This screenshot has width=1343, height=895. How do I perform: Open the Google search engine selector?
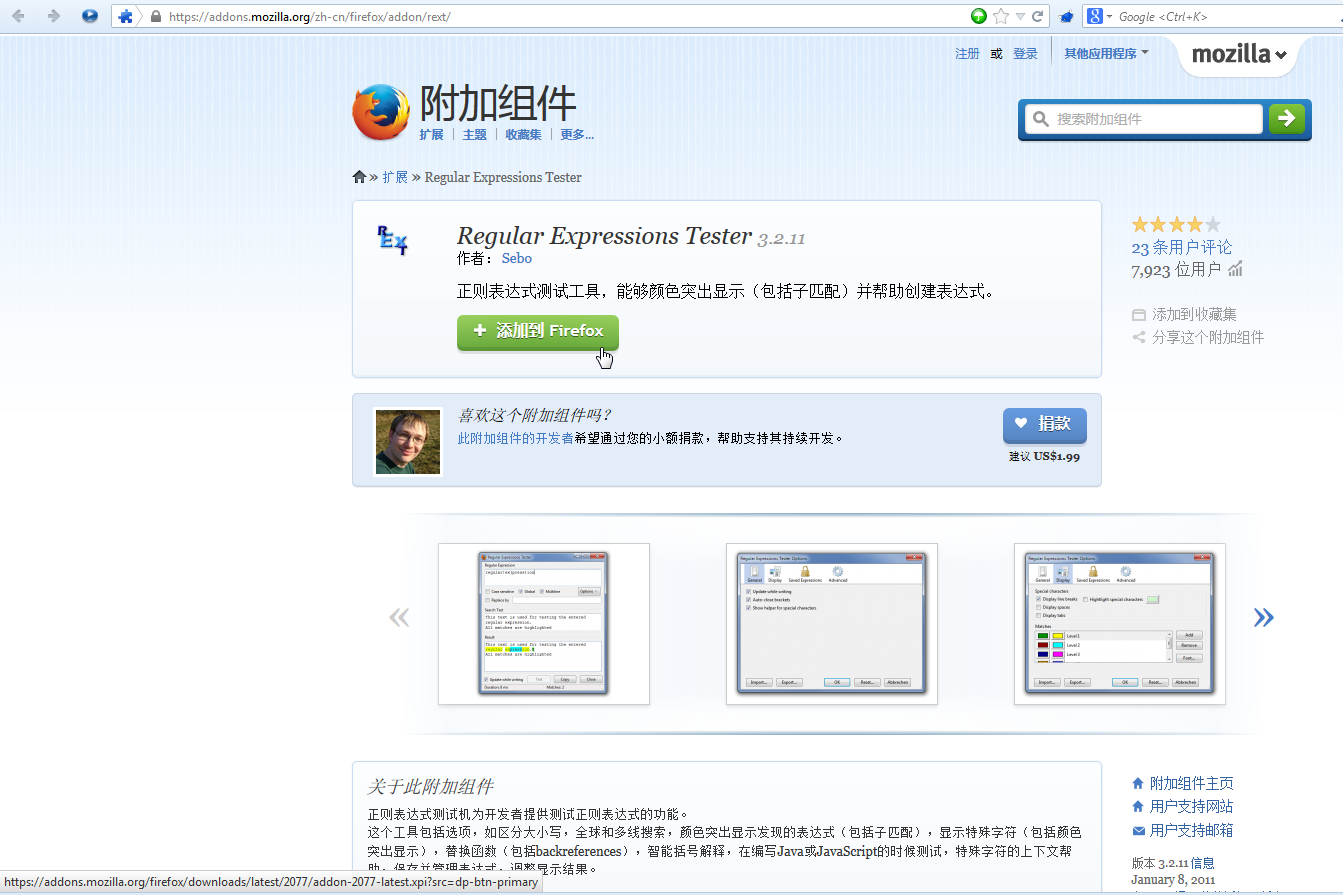click(1100, 17)
